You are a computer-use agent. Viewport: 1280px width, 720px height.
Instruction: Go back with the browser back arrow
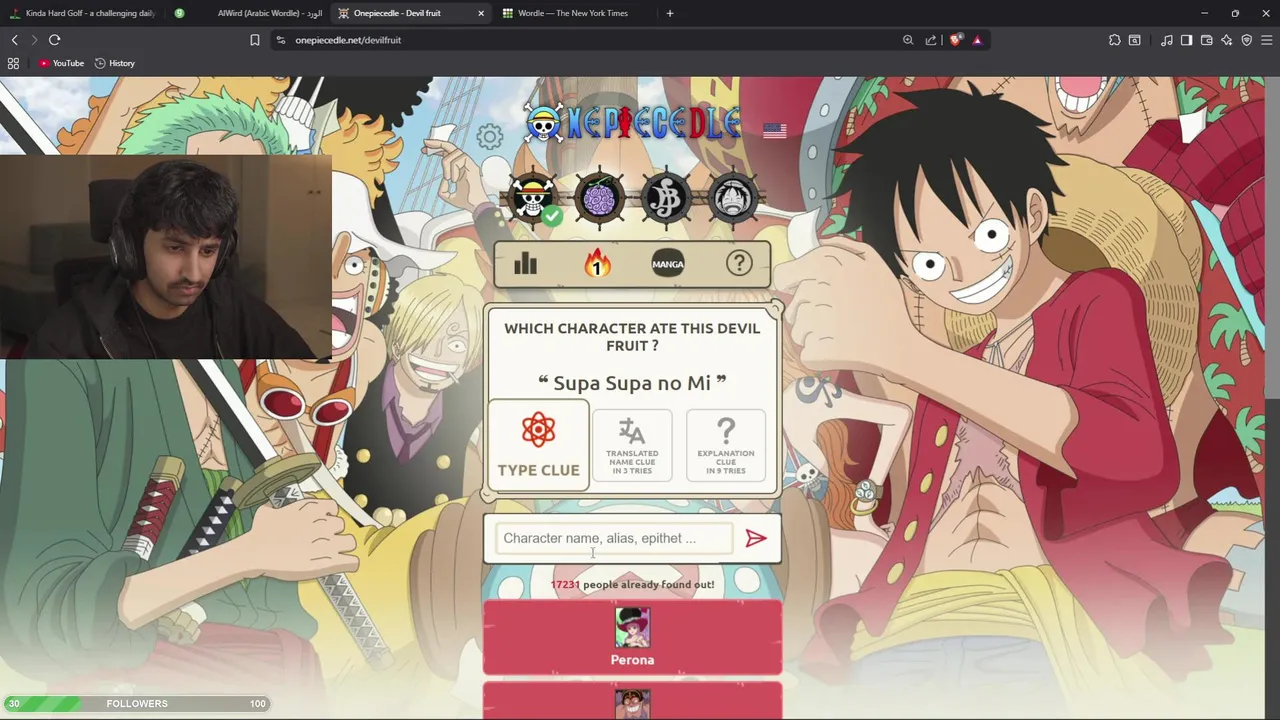tap(14, 40)
